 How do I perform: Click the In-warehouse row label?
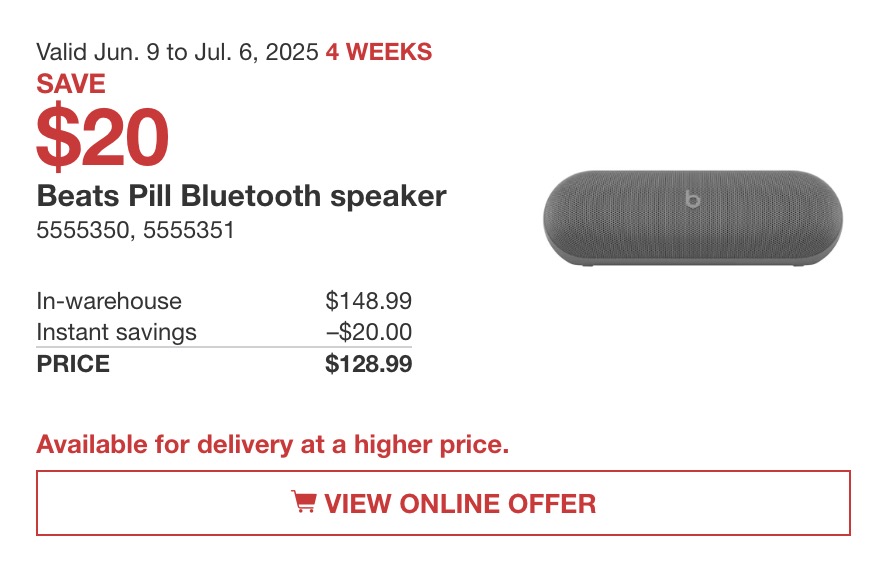pyautogui.click(x=109, y=301)
